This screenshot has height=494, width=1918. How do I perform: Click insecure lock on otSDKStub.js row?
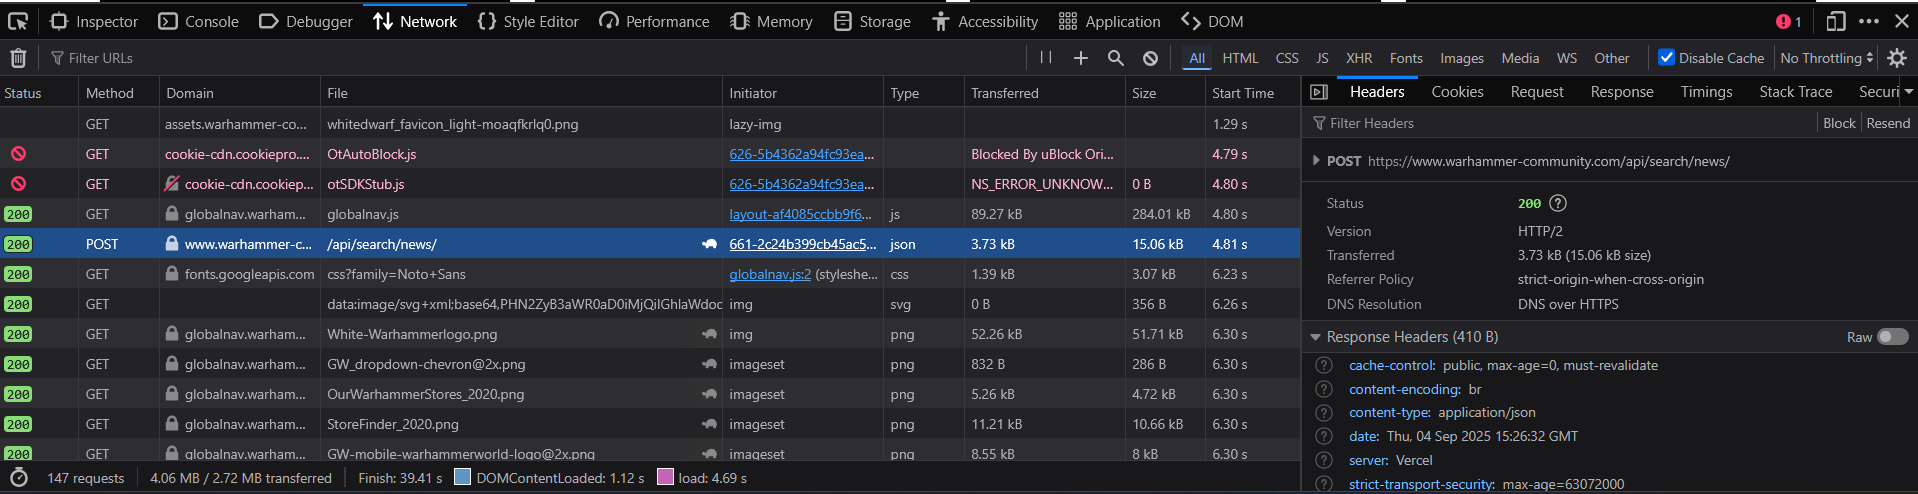[172, 184]
